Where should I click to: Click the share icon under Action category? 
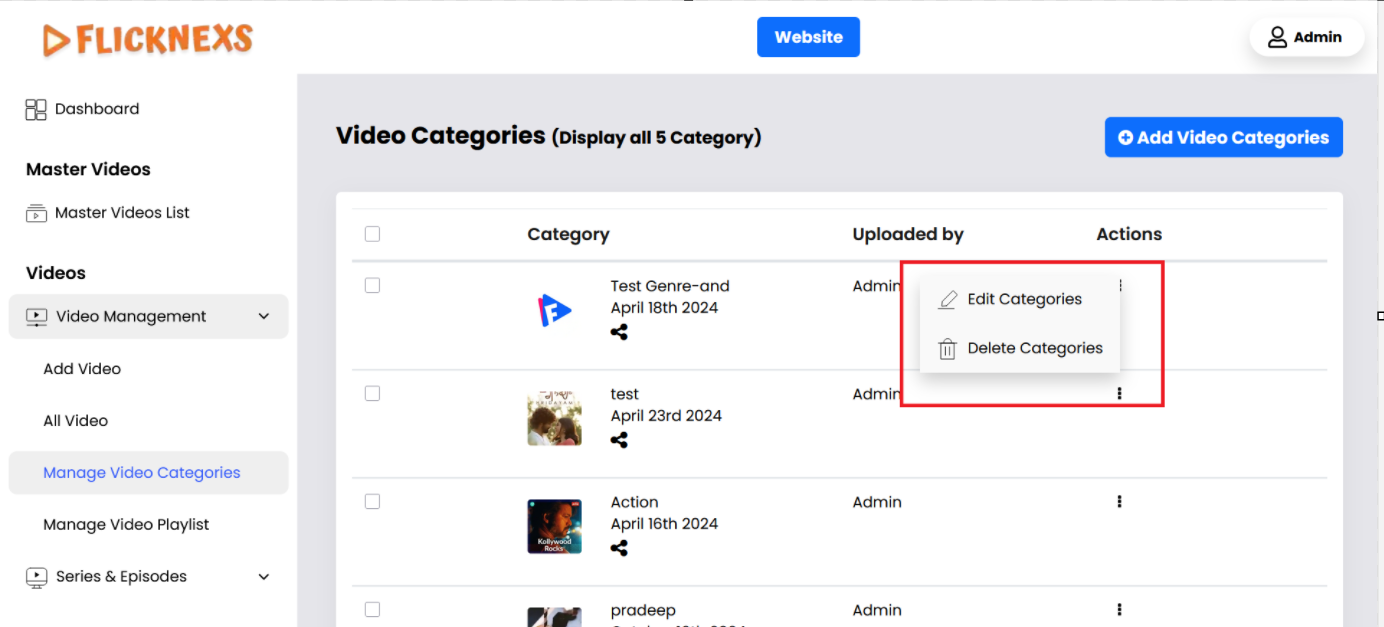619,548
